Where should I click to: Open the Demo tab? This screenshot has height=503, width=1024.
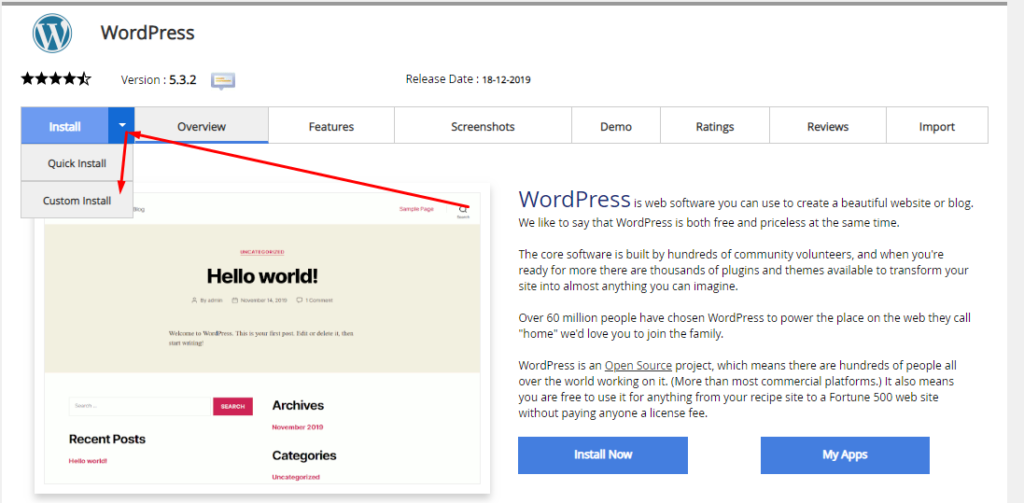[616, 126]
